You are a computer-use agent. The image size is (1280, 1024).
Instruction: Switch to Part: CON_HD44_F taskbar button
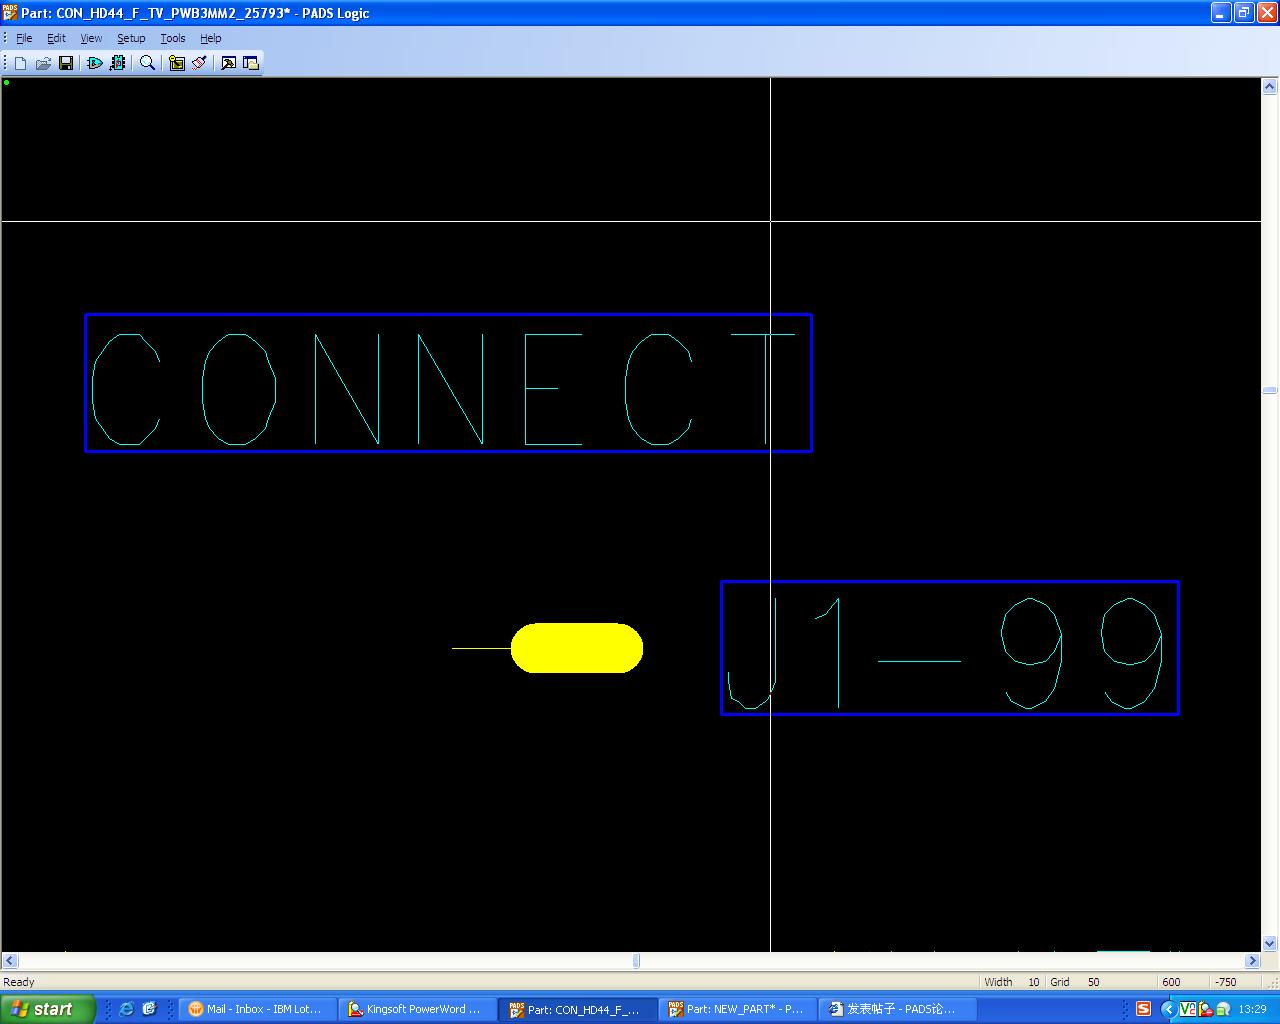[579, 1009]
